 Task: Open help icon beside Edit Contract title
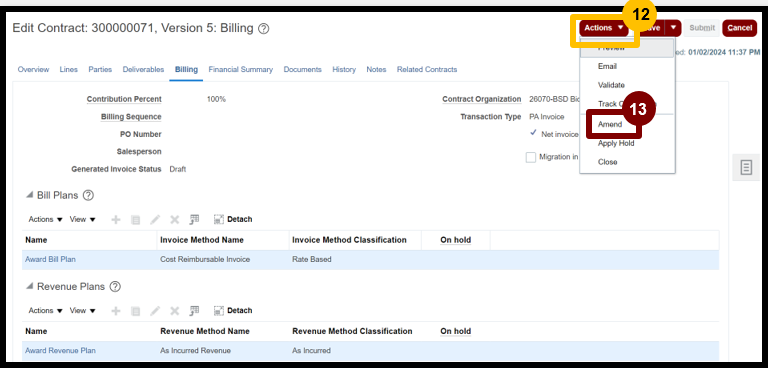coord(264,28)
